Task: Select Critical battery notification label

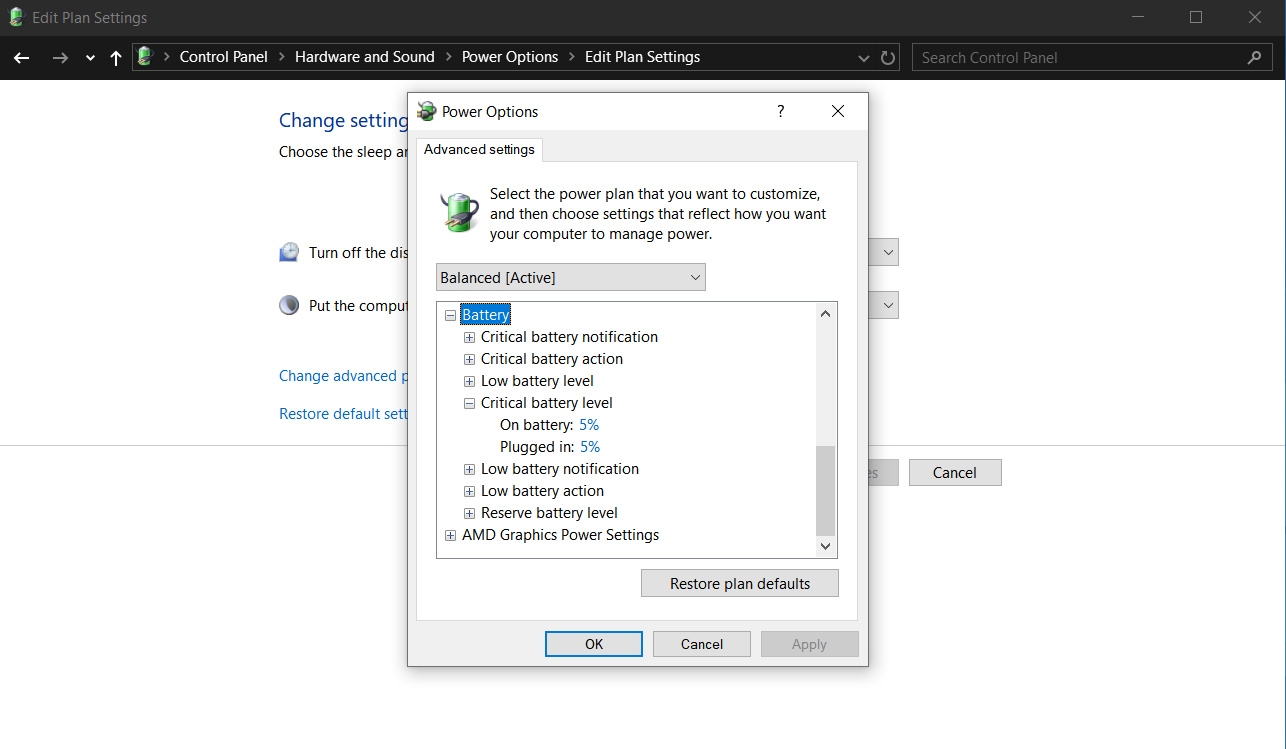Action: tap(569, 337)
